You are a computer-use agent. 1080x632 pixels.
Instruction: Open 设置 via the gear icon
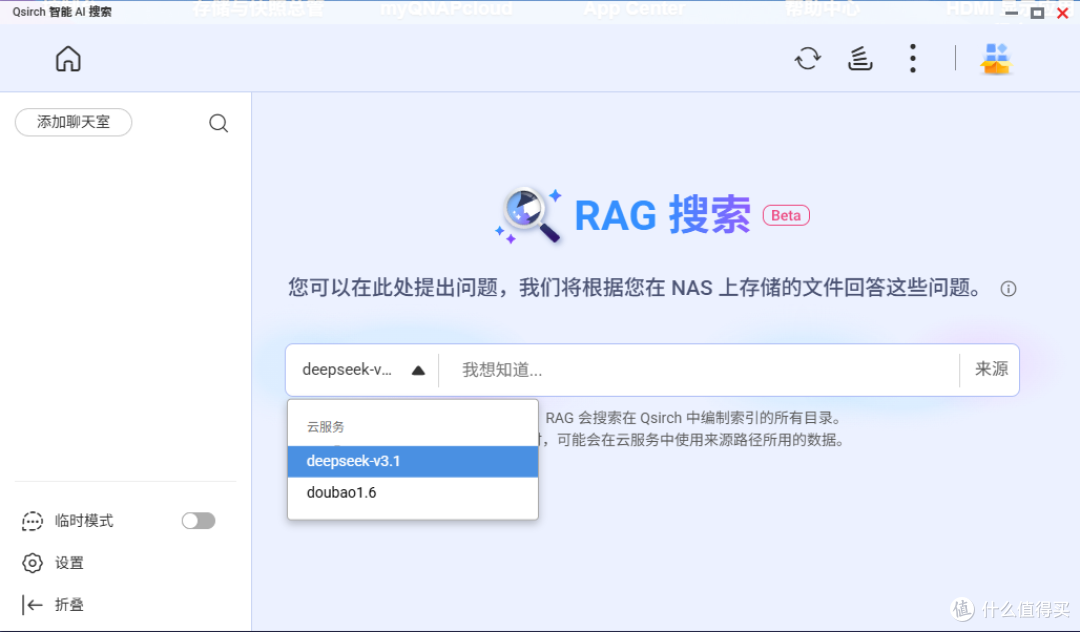32,563
